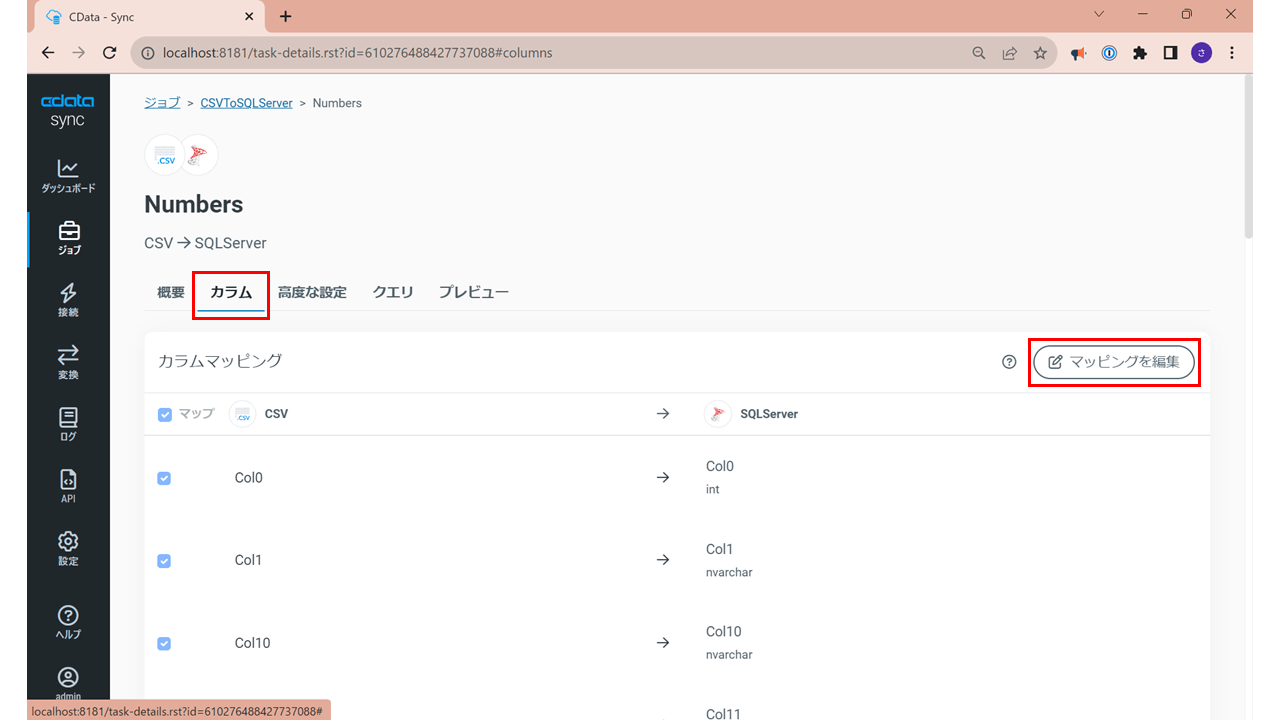The height and width of the screenshot is (720, 1280).
Task: Switch to the プレビュー (Preview) tab
Action: click(x=474, y=292)
